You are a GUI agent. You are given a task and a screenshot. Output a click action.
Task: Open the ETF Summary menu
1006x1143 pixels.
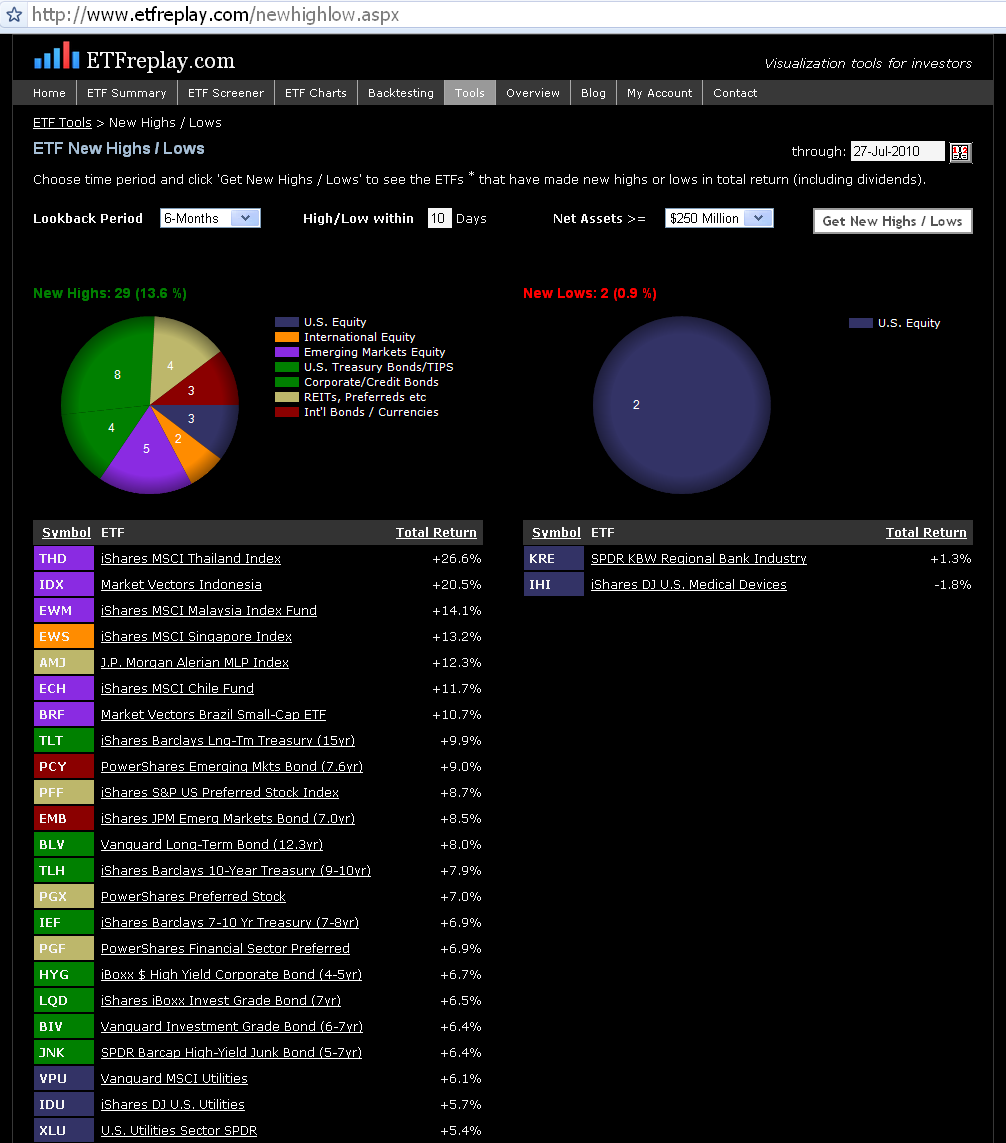tap(126, 93)
